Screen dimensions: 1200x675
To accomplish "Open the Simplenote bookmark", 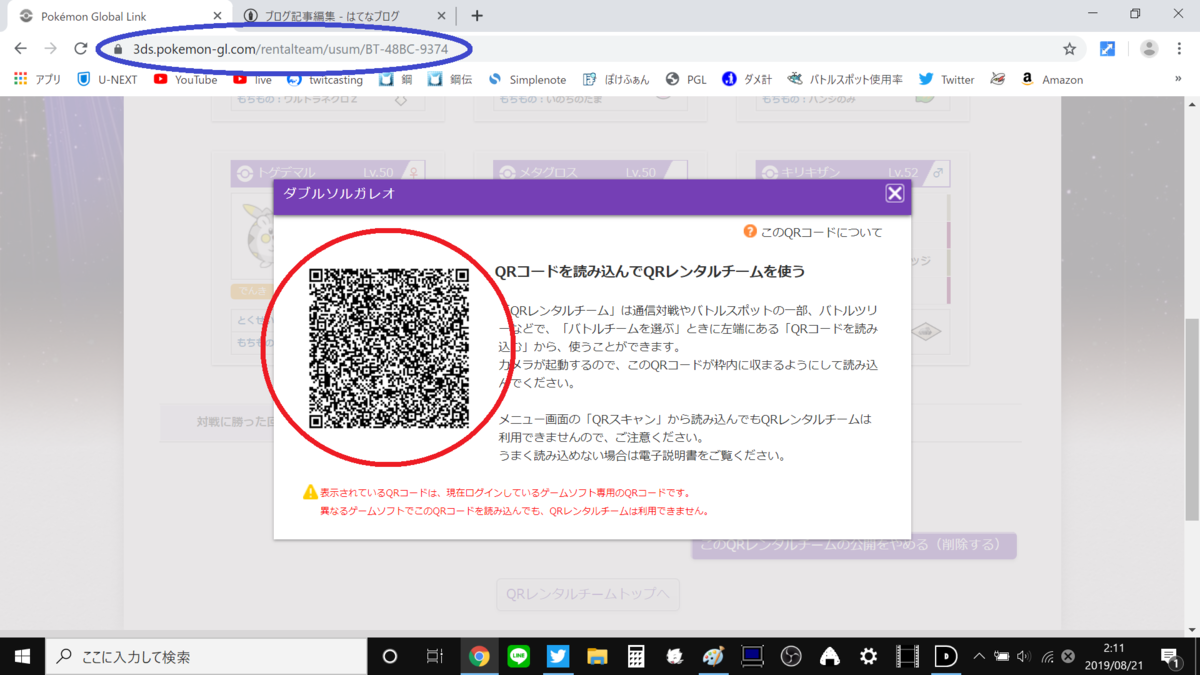I will click(x=527, y=79).
